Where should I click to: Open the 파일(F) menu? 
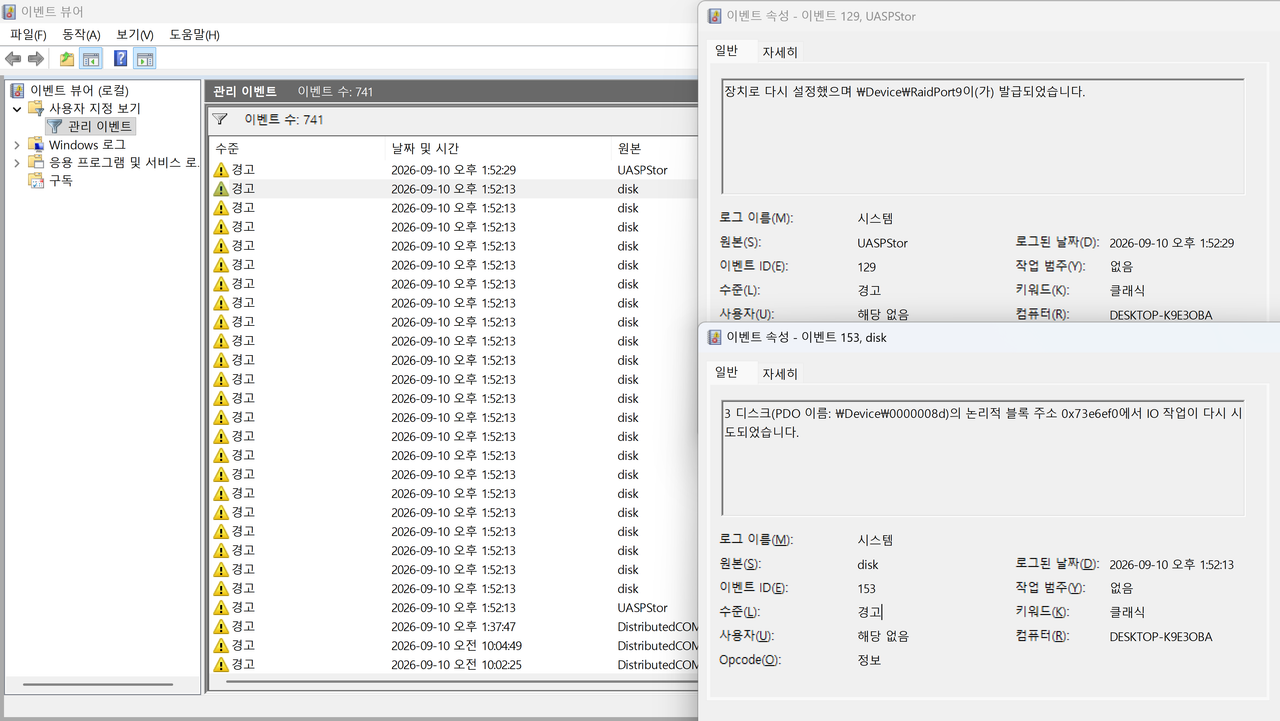tap(27, 35)
